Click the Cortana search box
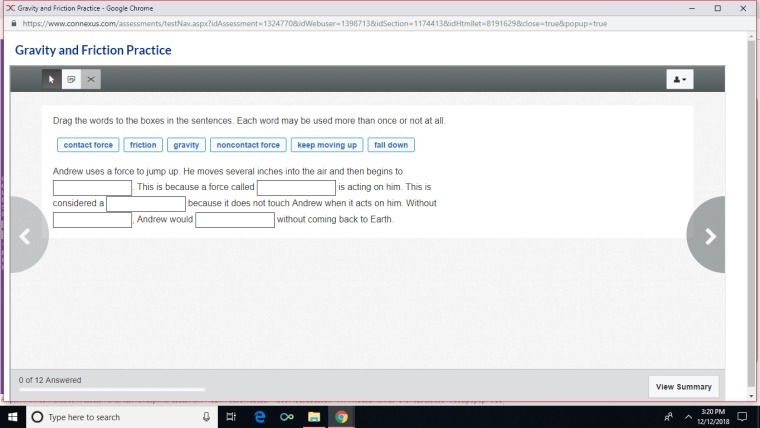Viewport: 760px width, 428px height. click(121, 417)
